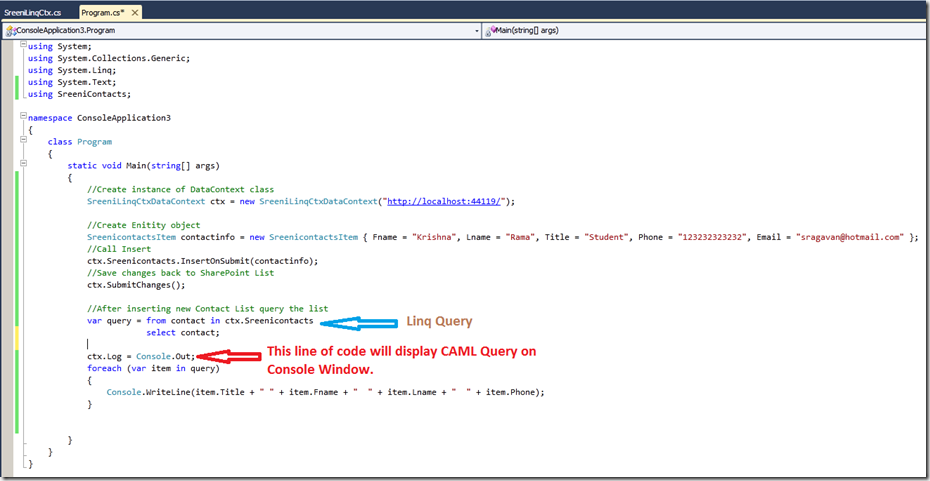This screenshot has height=481, width=930.
Task: Click 'var query = from contact' line
Action: [200, 321]
